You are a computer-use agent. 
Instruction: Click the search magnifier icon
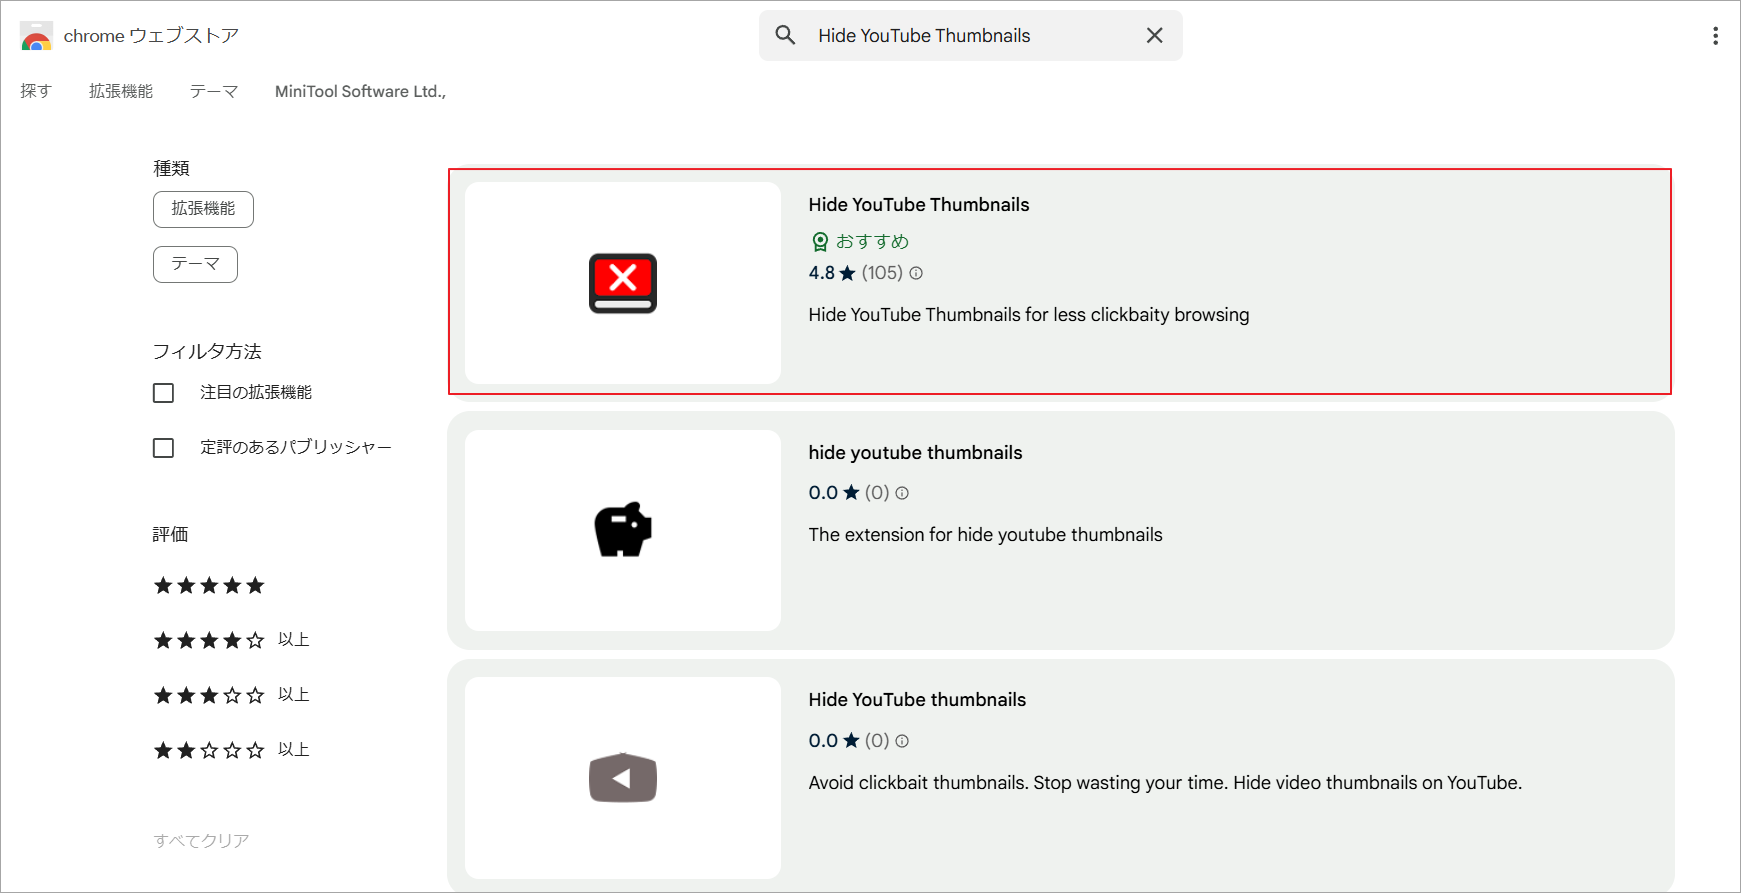(x=786, y=35)
